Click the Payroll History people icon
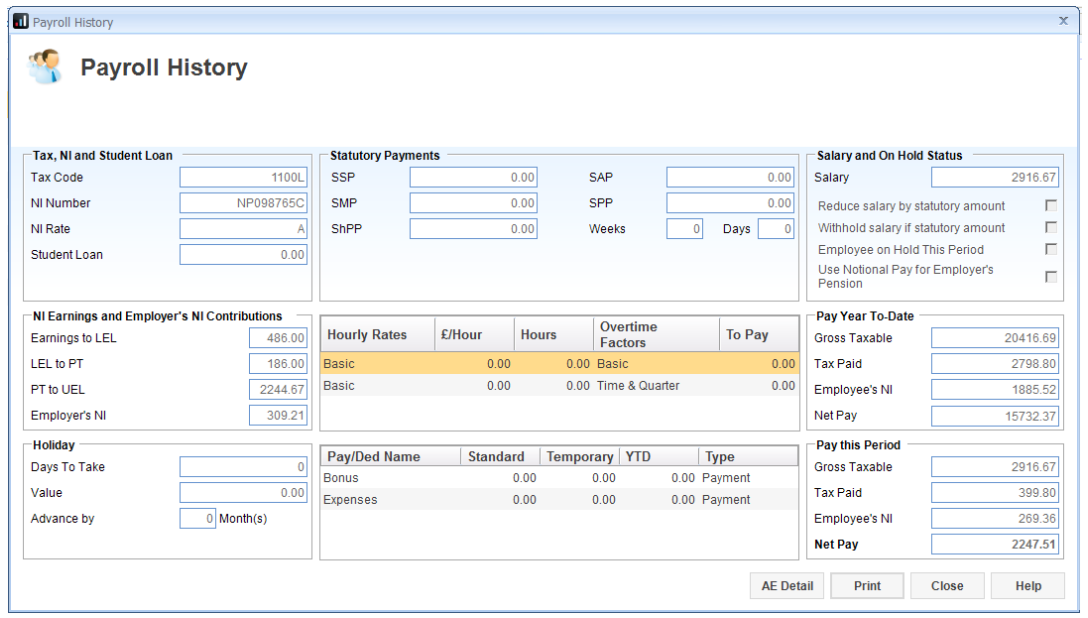 (x=44, y=67)
